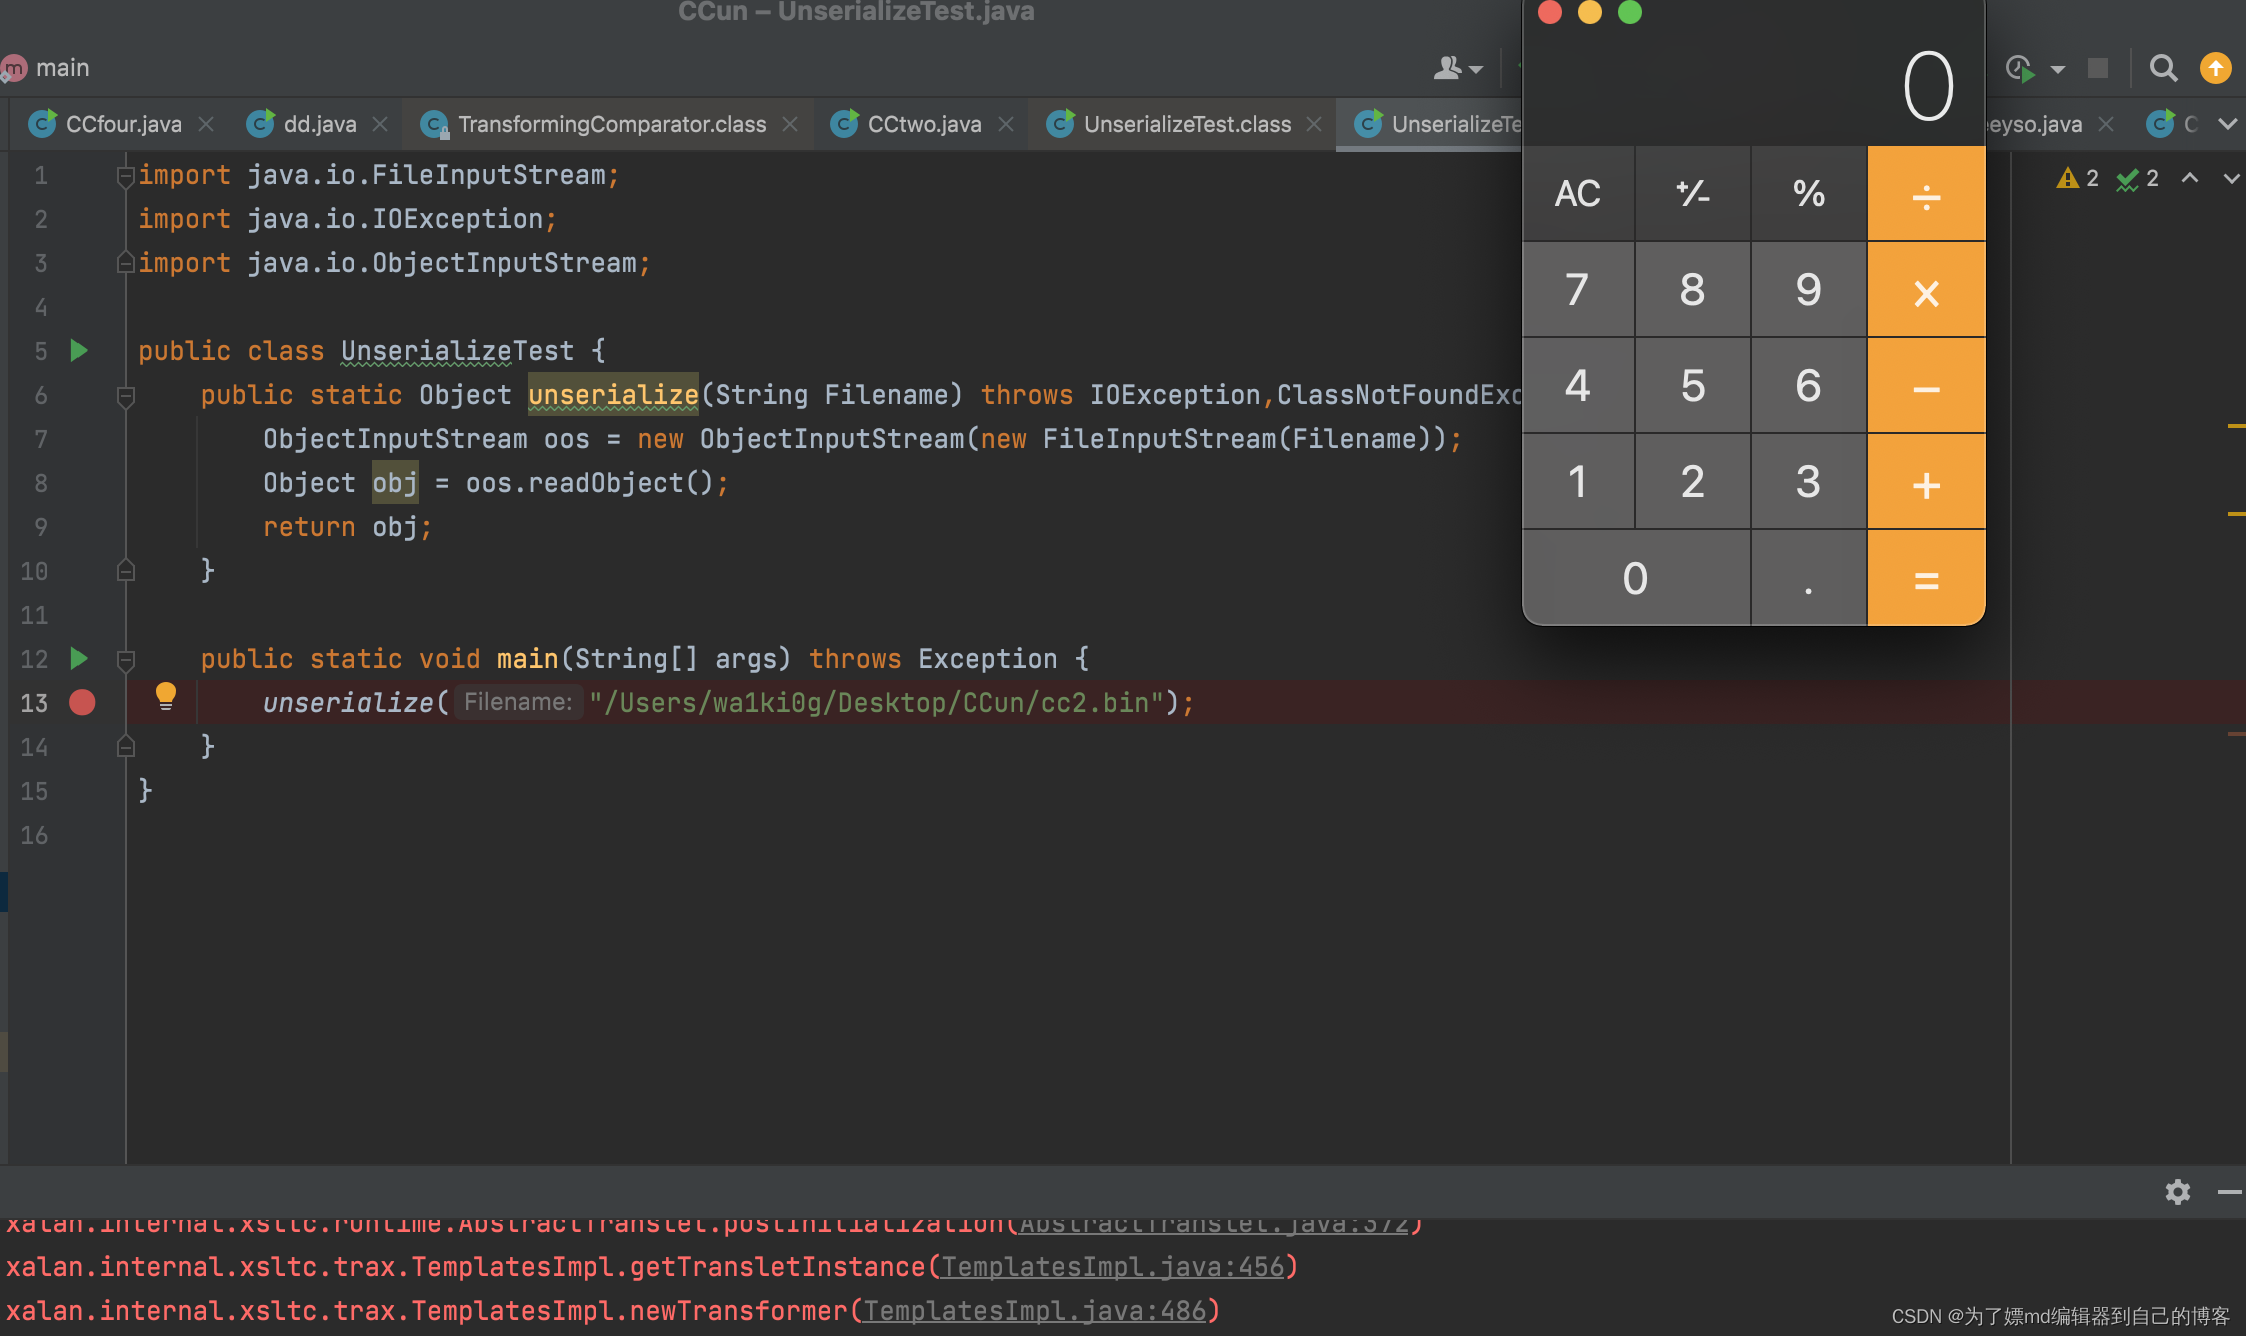
Task: Click the UnserializeTest class name on line 5
Action: click(x=457, y=351)
